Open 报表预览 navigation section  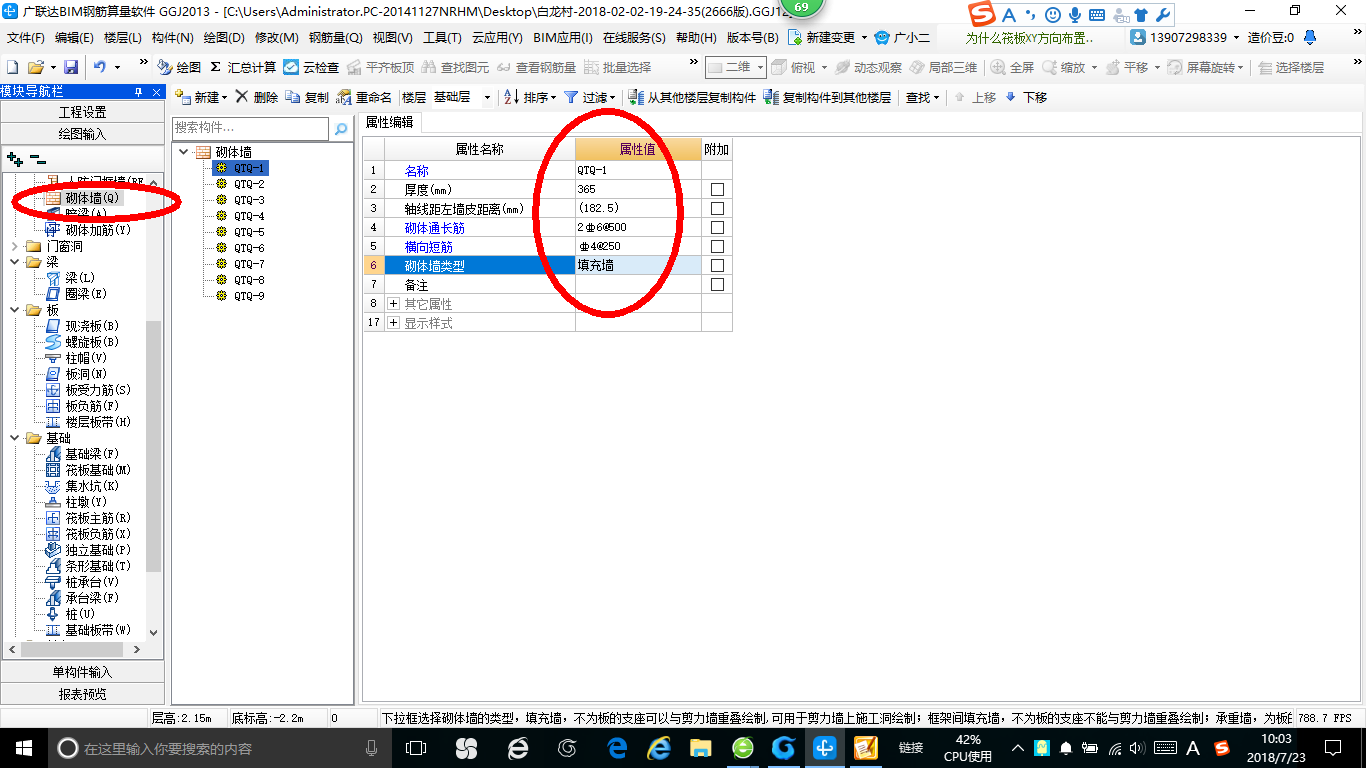[82, 694]
